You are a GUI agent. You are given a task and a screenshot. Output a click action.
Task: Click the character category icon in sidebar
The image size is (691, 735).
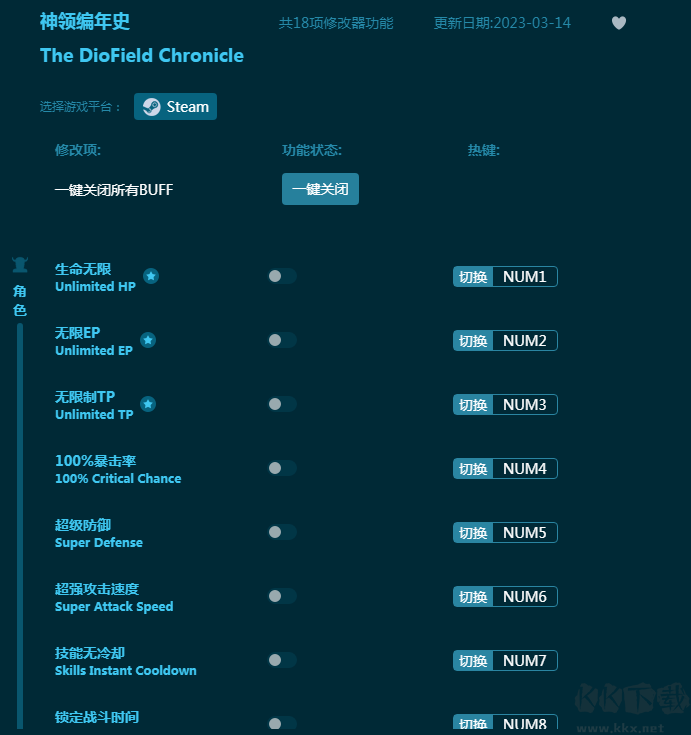pyautogui.click(x=20, y=265)
